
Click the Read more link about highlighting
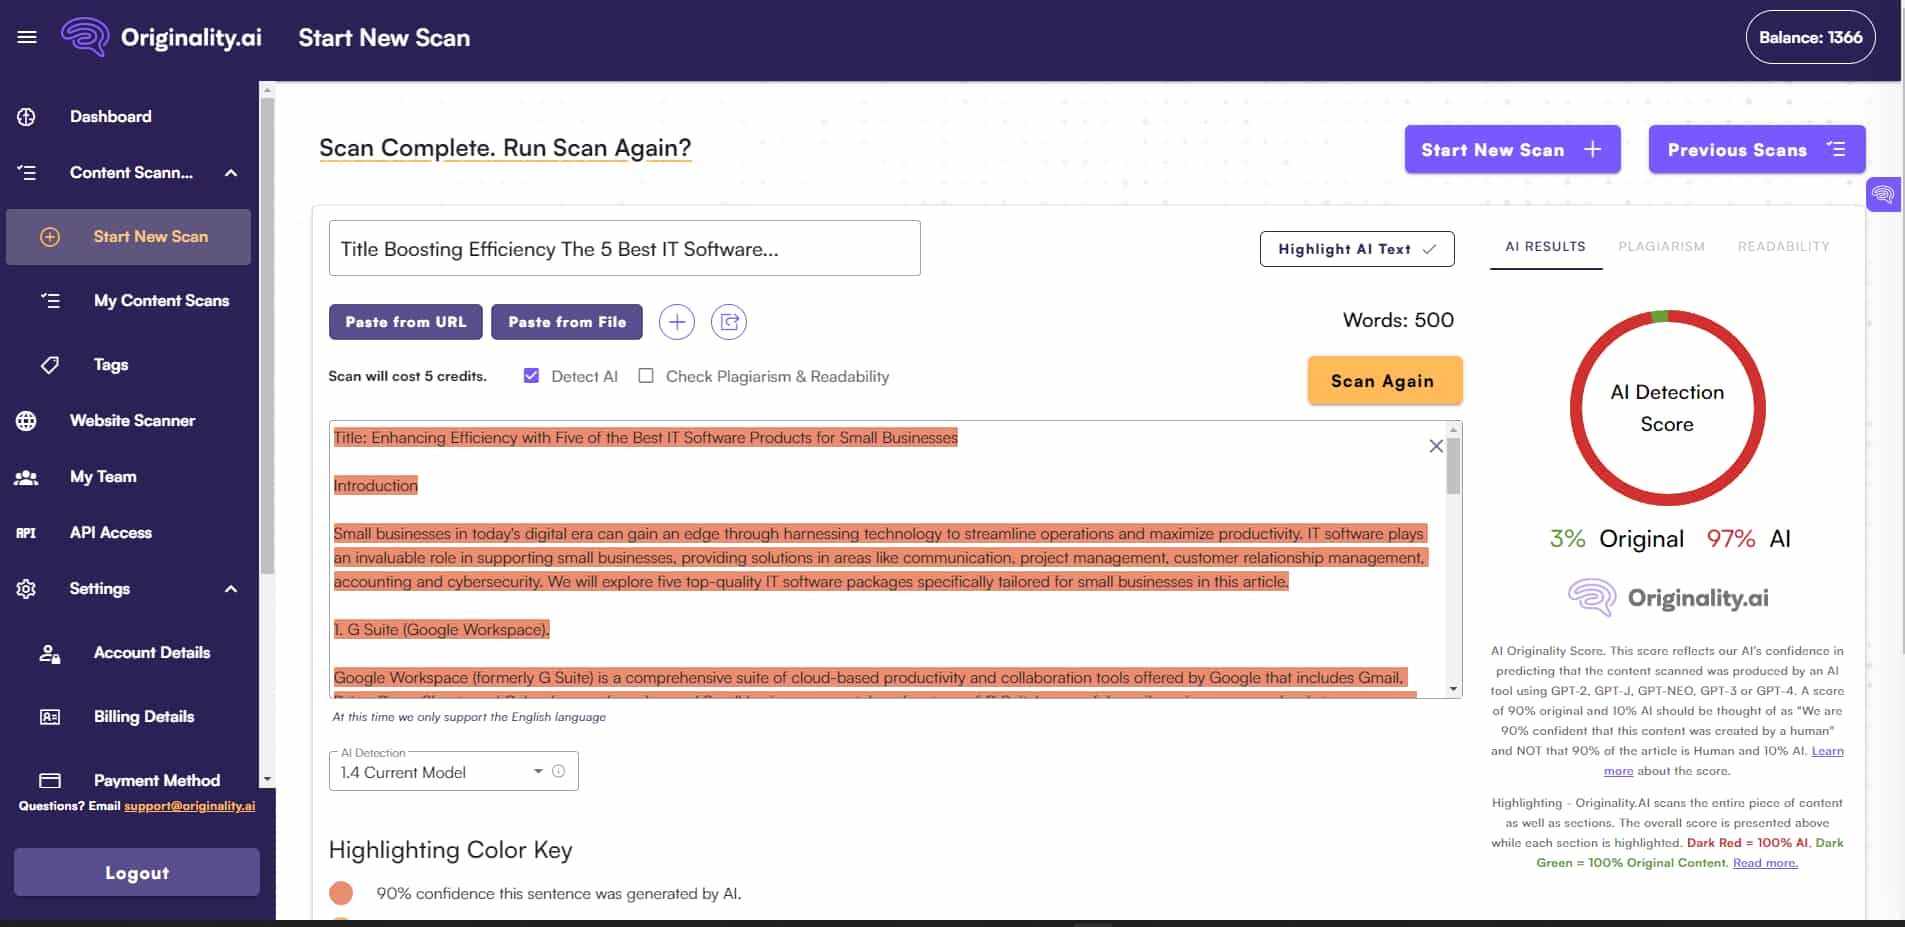pos(1765,863)
